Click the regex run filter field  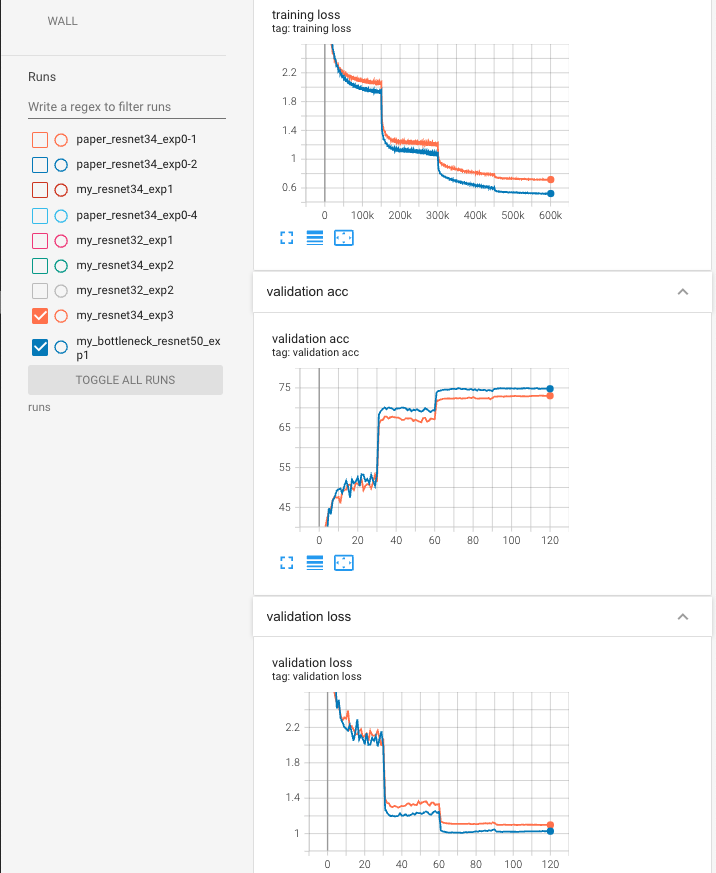pos(127,107)
